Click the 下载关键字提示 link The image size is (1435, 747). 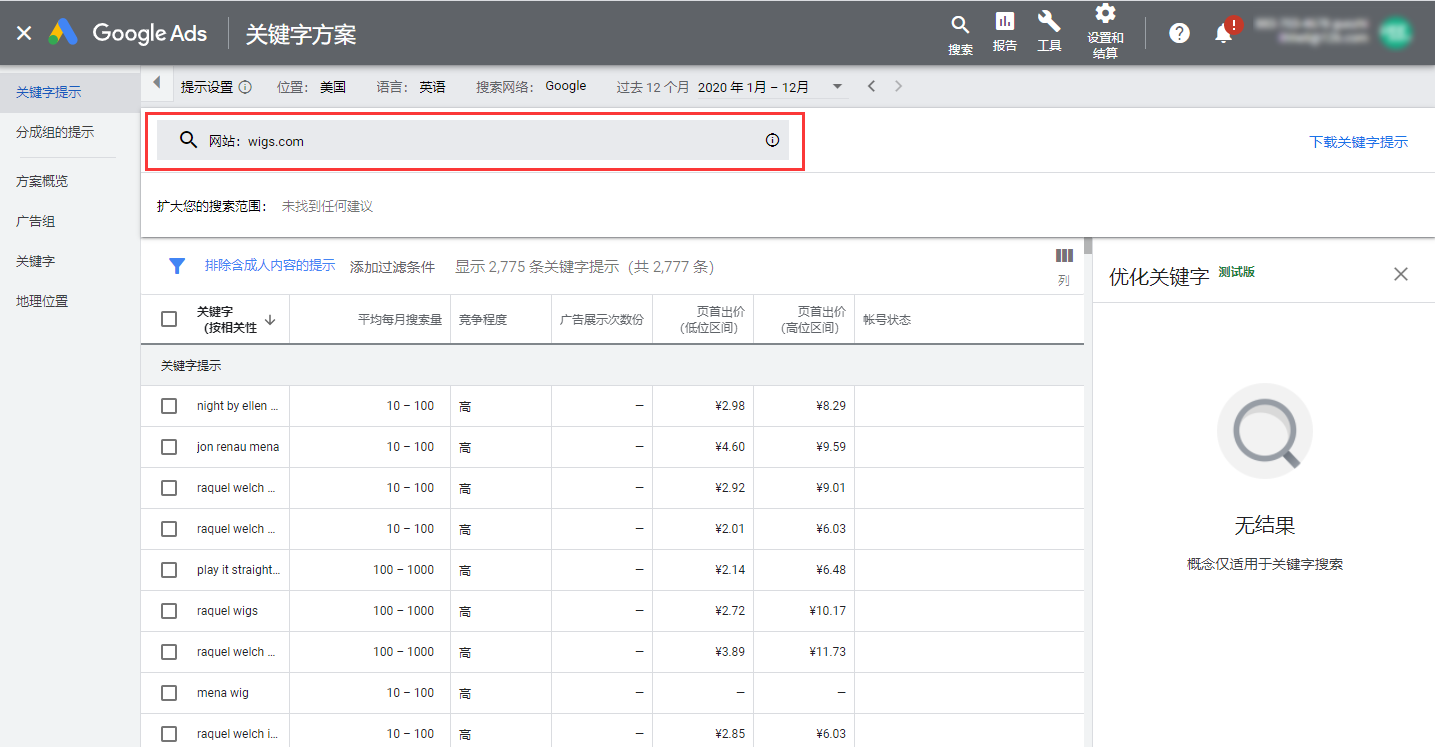pyautogui.click(x=1358, y=142)
